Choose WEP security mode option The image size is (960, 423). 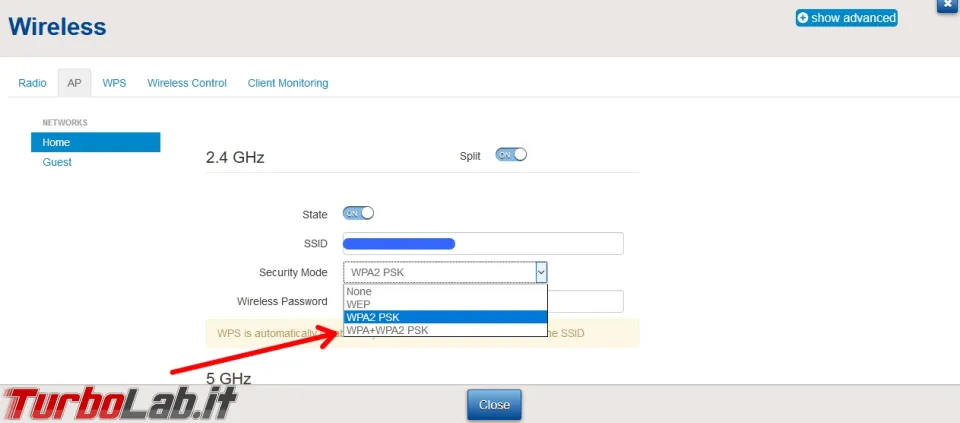click(x=445, y=304)
